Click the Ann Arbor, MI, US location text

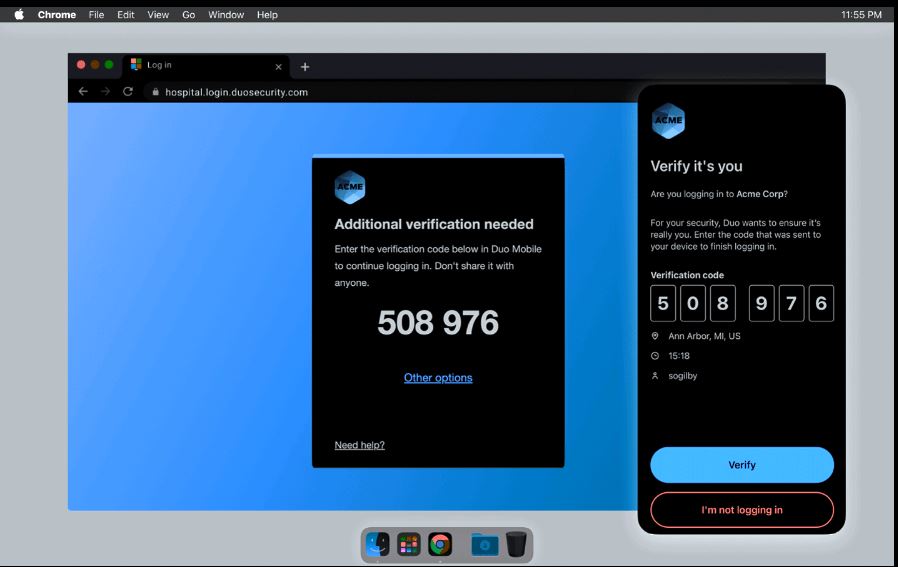pos(704,336)
